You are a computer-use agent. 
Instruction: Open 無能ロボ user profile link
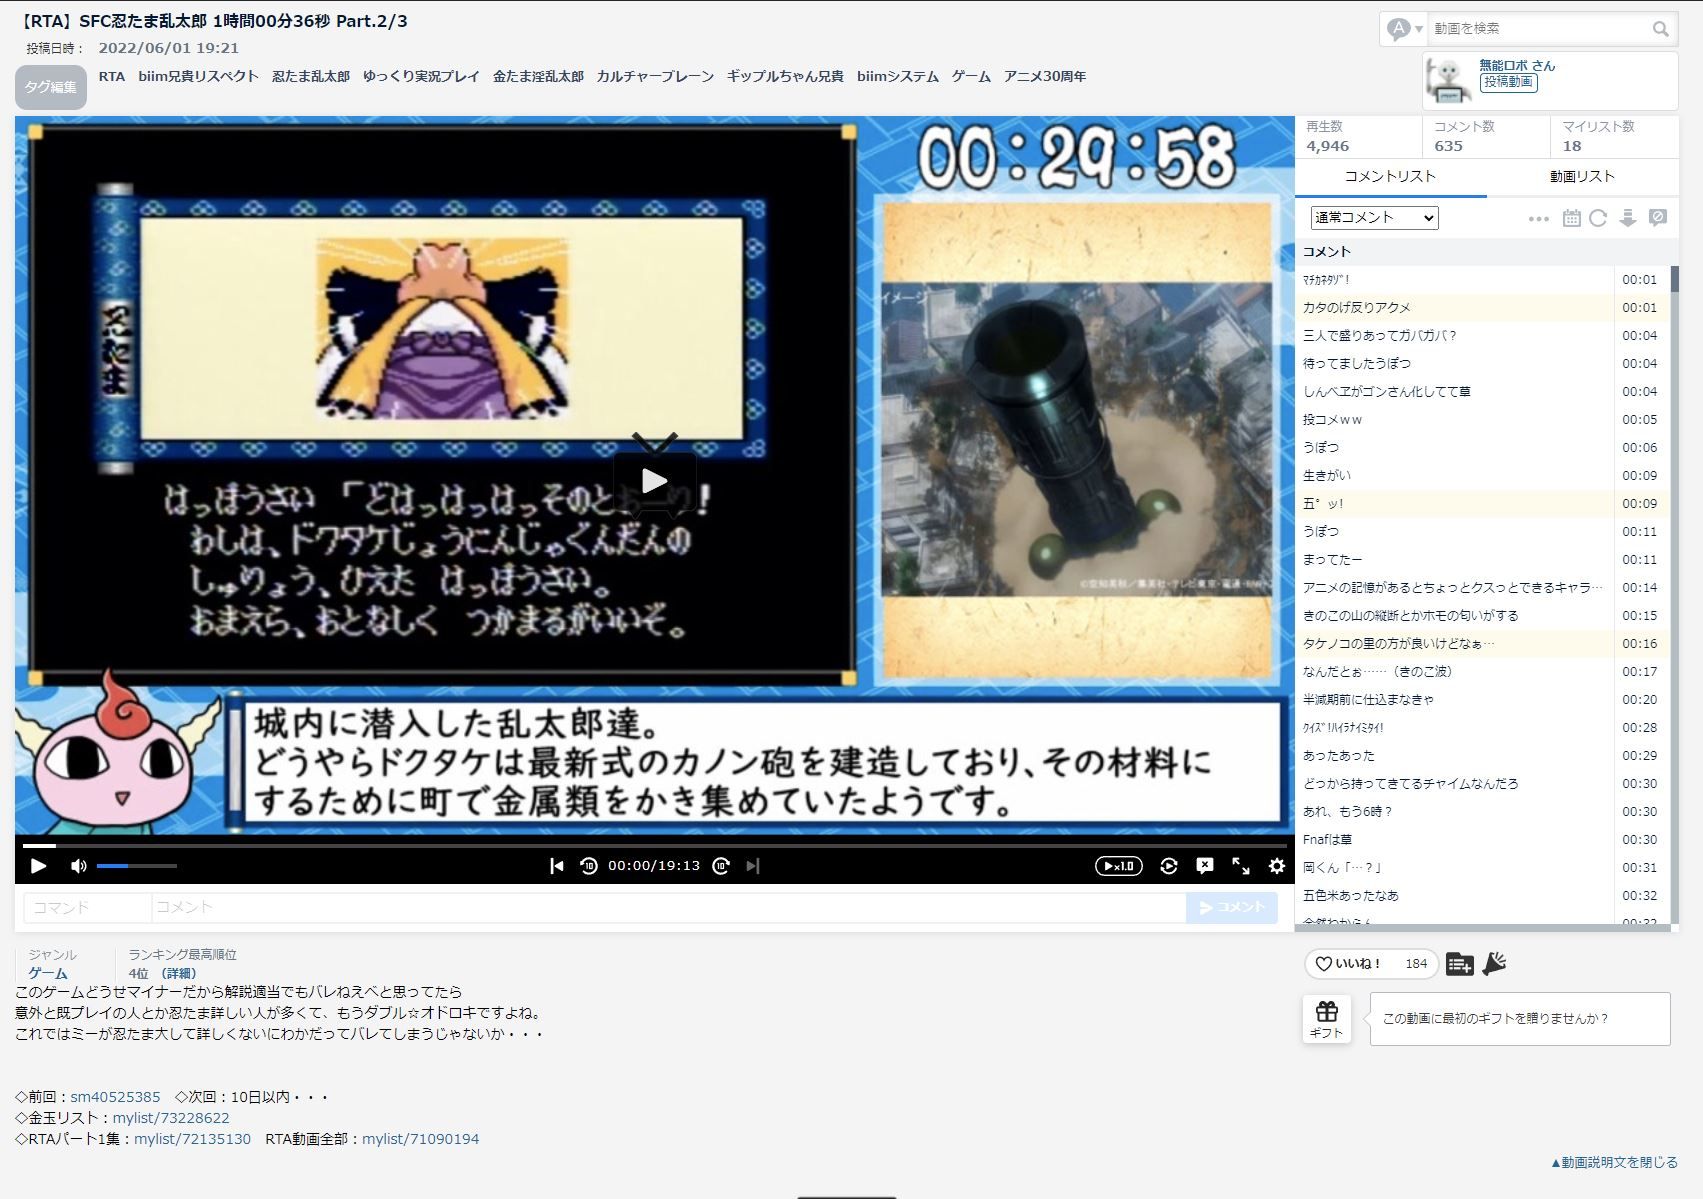click(1517, 66)
